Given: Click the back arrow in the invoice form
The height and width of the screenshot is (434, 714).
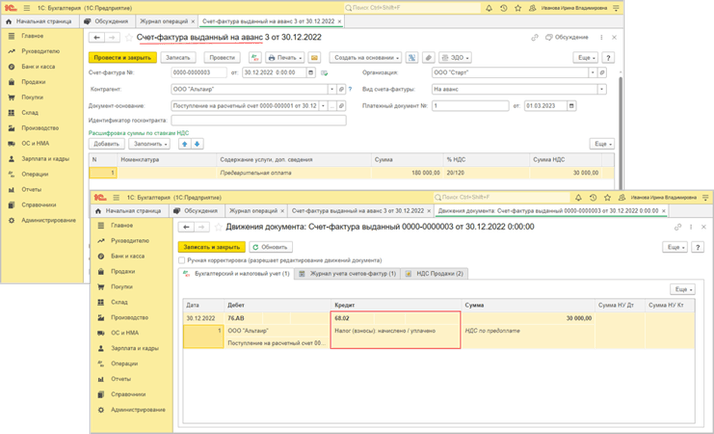Looking at the screenshot, I should click(x=97, y=38).
